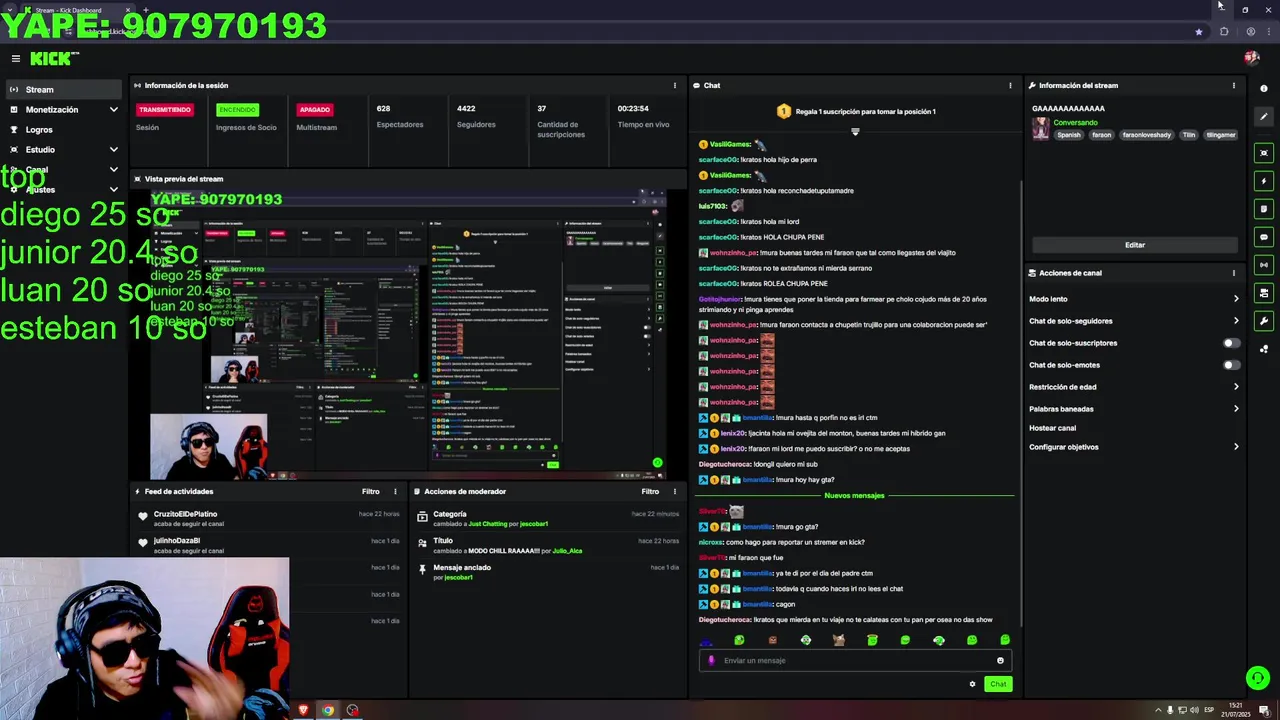Toggle the channel actions panel icon

(x=1264, y=293)
